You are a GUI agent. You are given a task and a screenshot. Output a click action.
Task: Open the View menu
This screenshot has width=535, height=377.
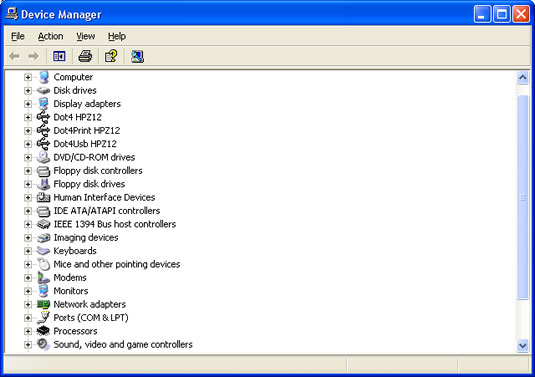(x=86, y=36)
